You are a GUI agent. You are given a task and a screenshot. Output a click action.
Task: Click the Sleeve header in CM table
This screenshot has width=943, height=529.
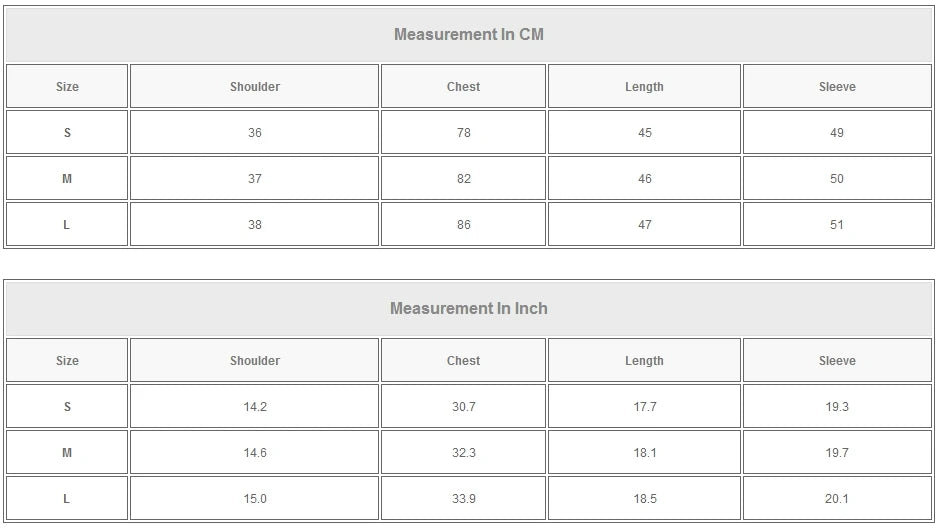(x=837, y=87)
